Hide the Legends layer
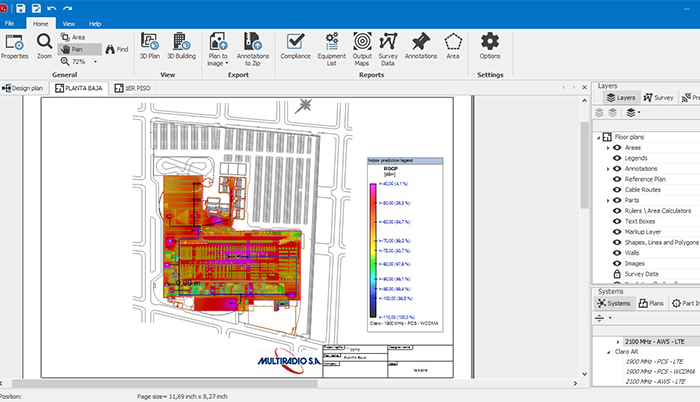700x402 pixels. coord(617,158)
